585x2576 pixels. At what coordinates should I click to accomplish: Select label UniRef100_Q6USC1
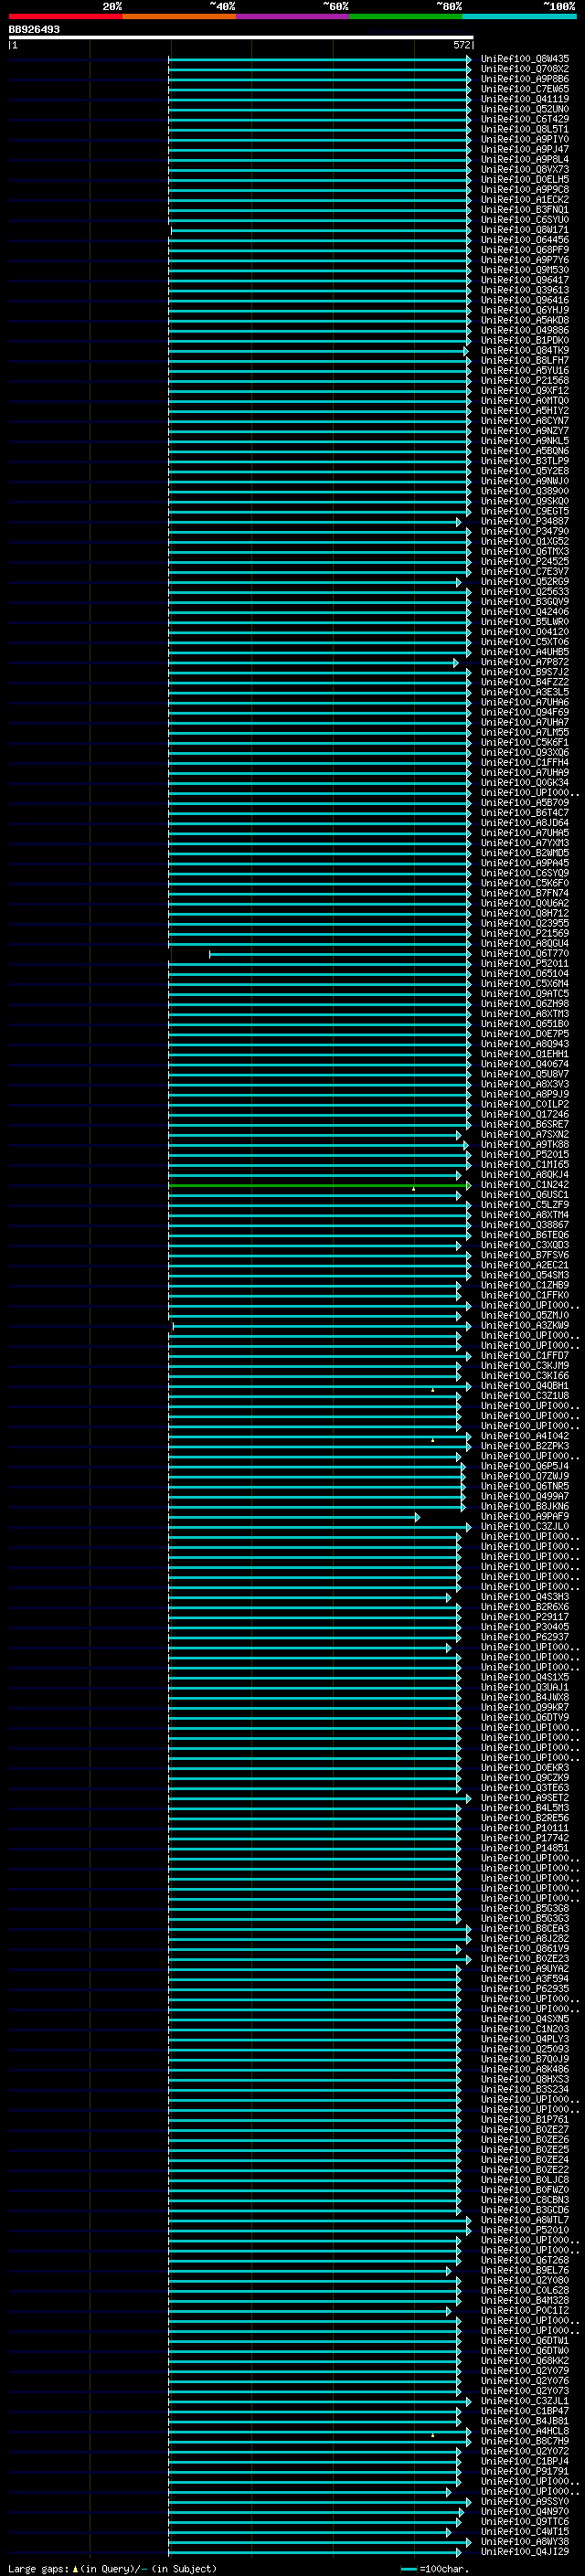pyautogui.click(x=525, y=1194)
